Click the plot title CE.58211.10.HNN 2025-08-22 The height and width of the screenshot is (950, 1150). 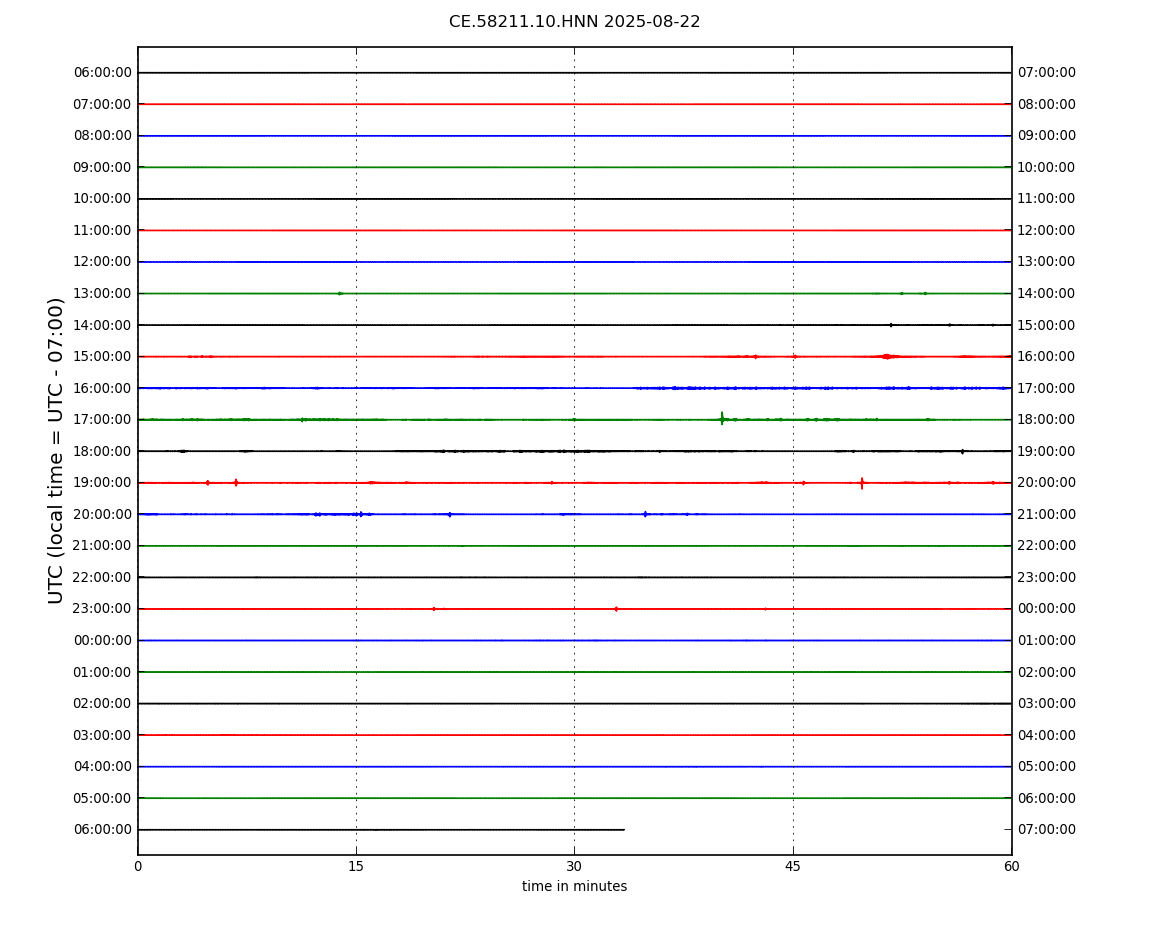pos(574,22)
